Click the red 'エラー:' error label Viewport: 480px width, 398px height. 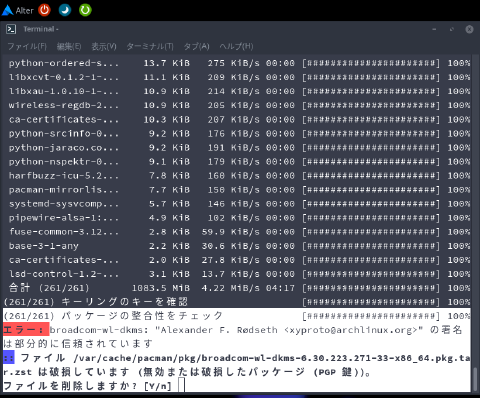click(x=26, y=330)
